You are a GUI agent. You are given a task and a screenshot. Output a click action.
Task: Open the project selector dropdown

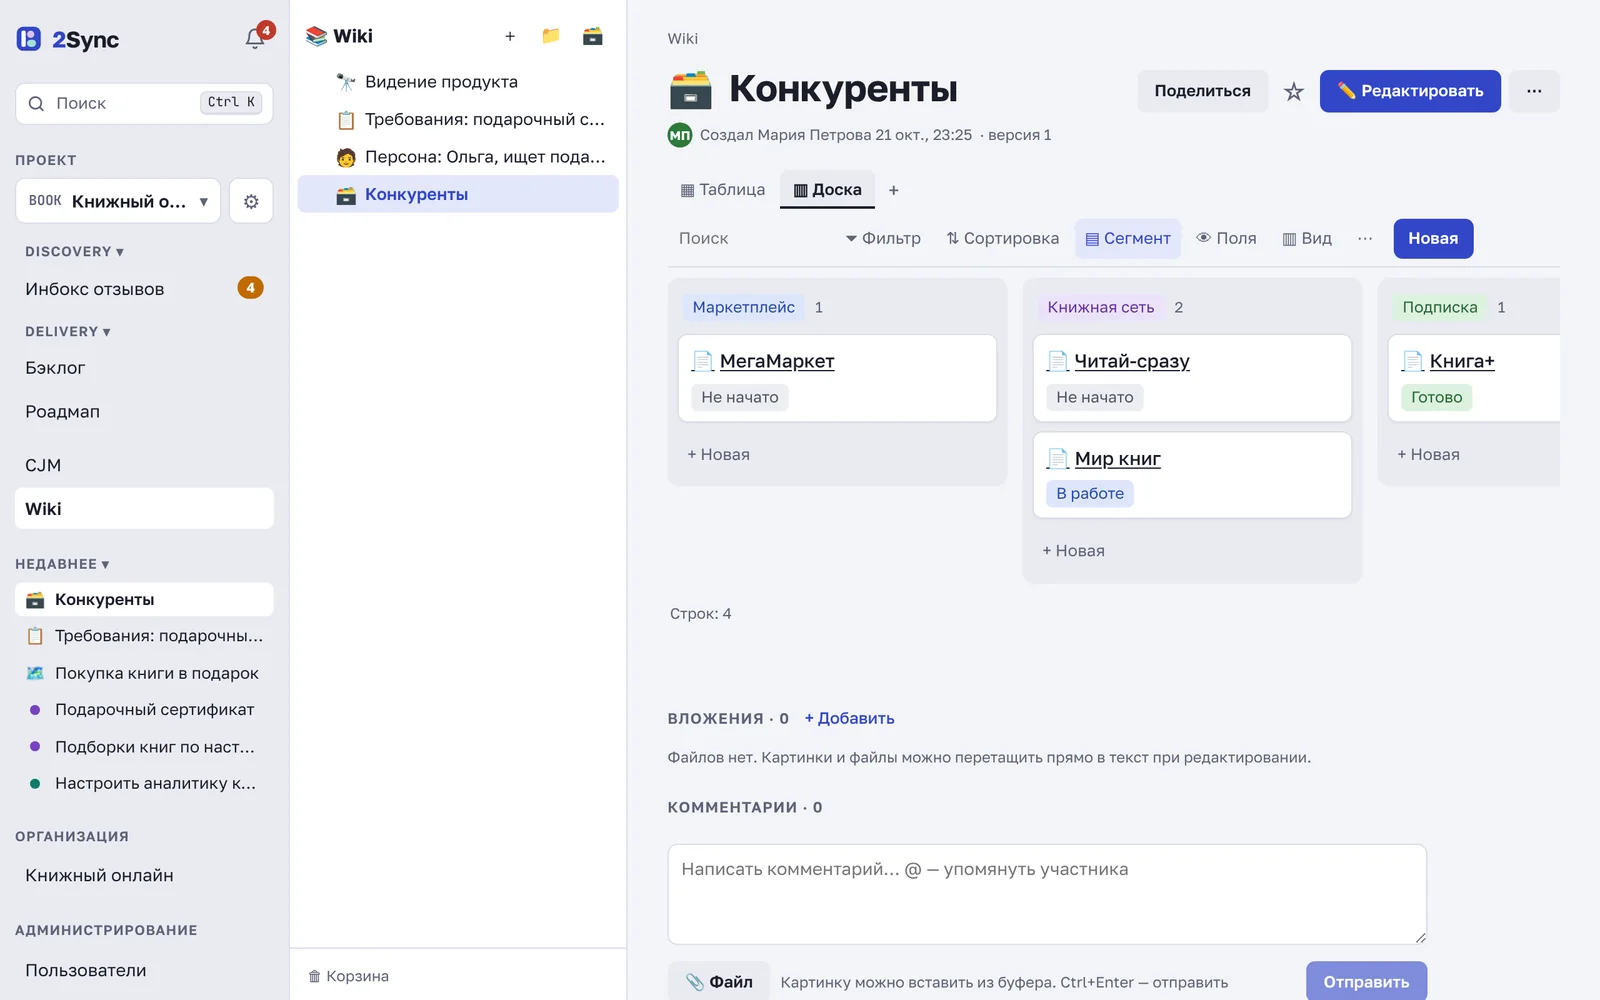(118, 201)
